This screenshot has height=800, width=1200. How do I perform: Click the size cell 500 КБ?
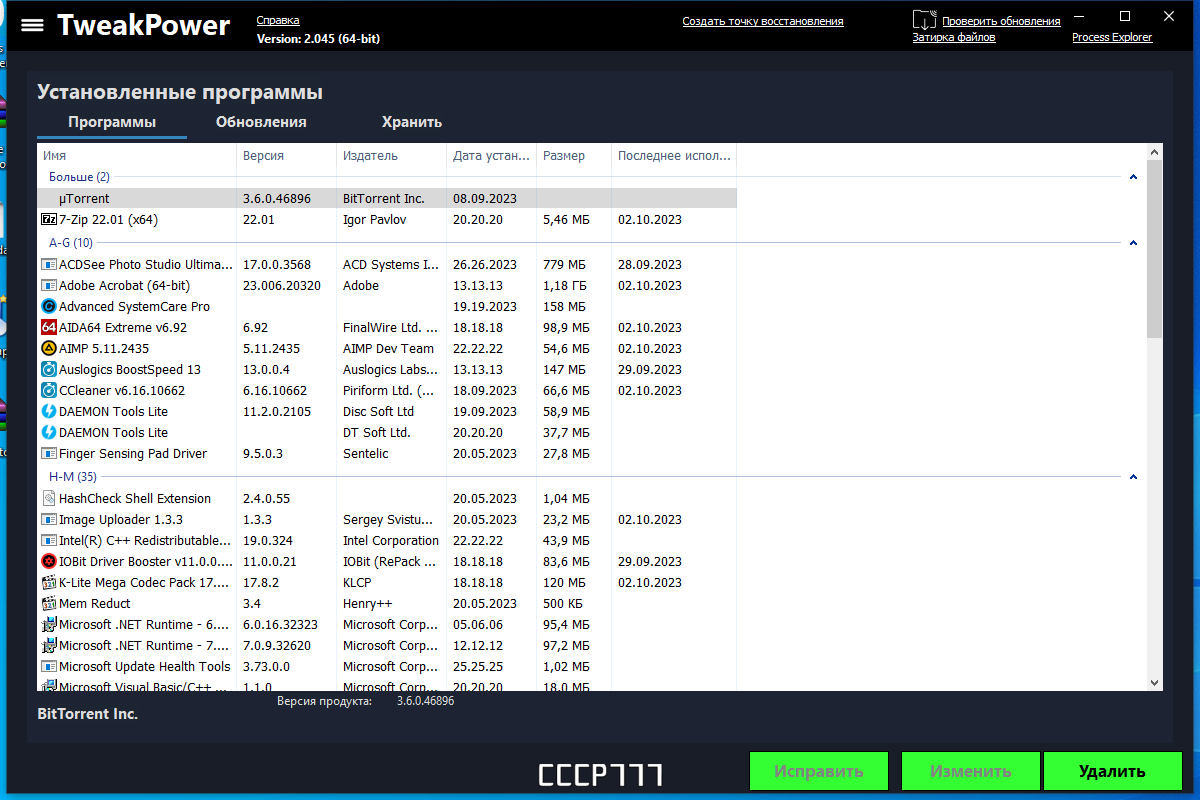565,604
